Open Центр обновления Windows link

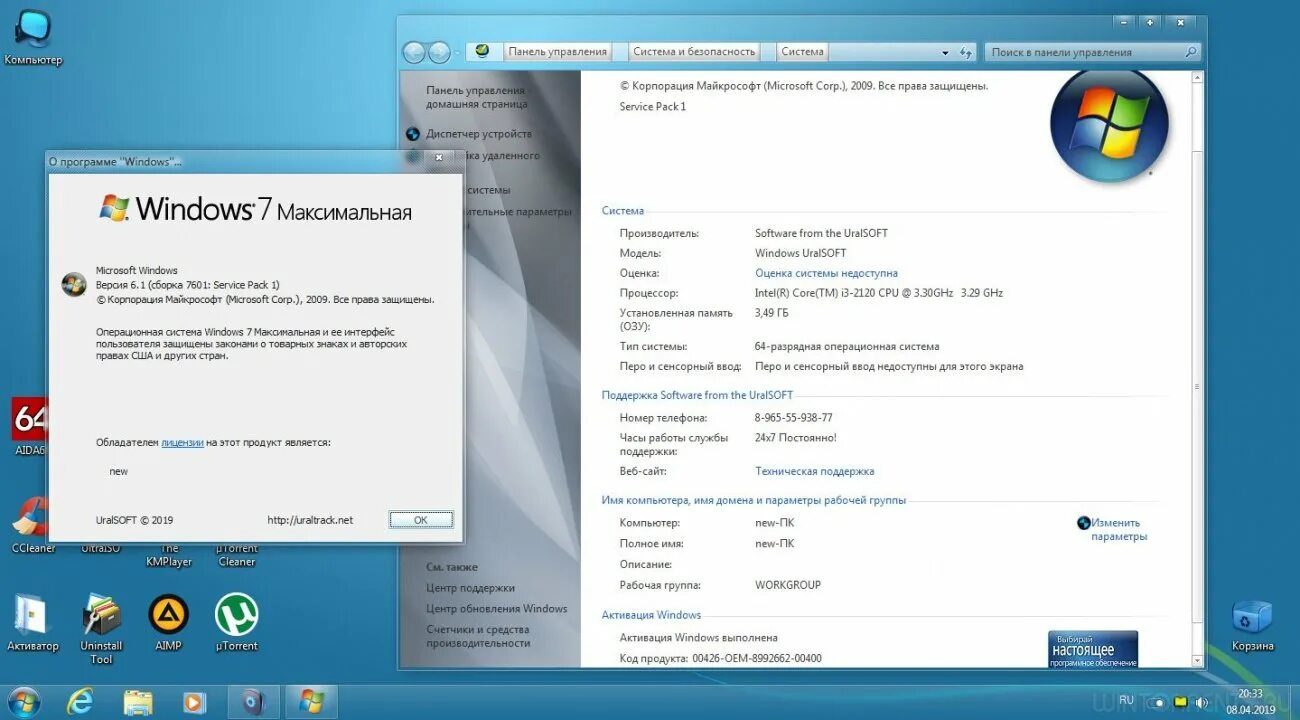496,609
